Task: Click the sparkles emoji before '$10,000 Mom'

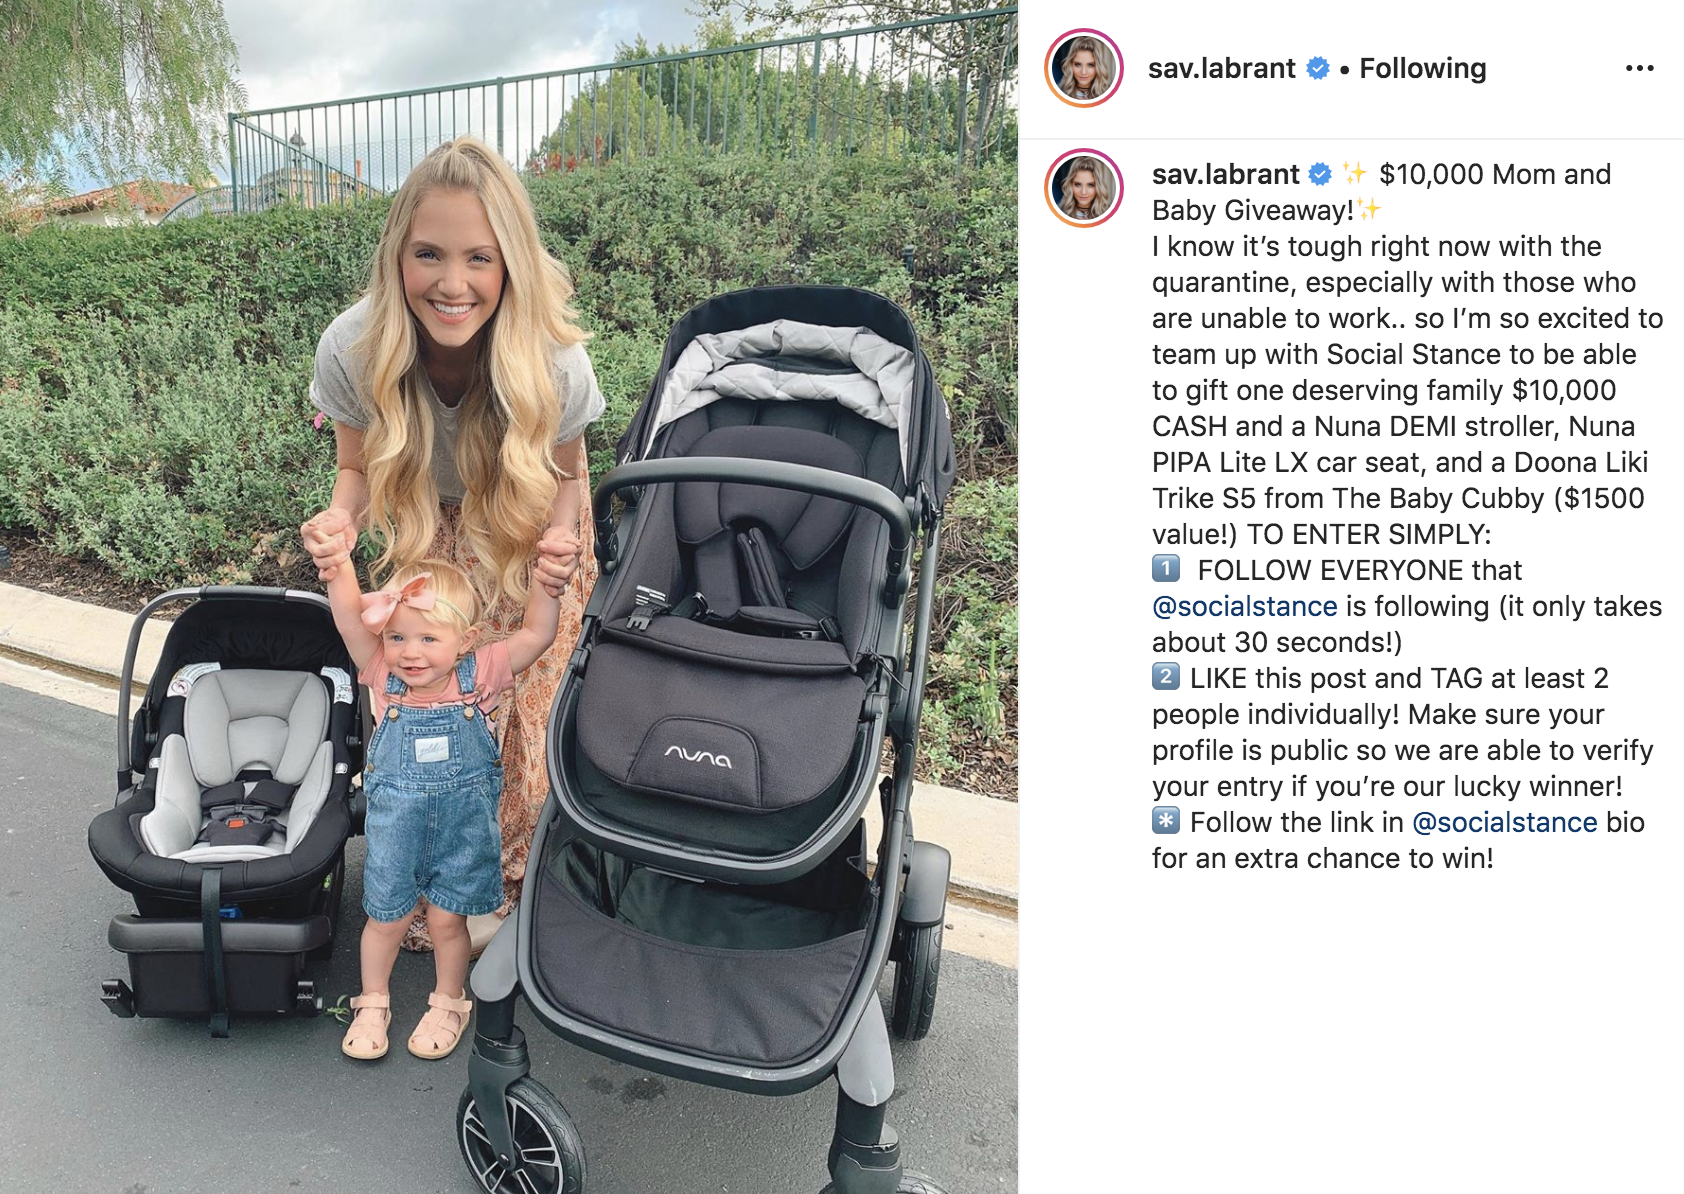Action: (1354, 173)
